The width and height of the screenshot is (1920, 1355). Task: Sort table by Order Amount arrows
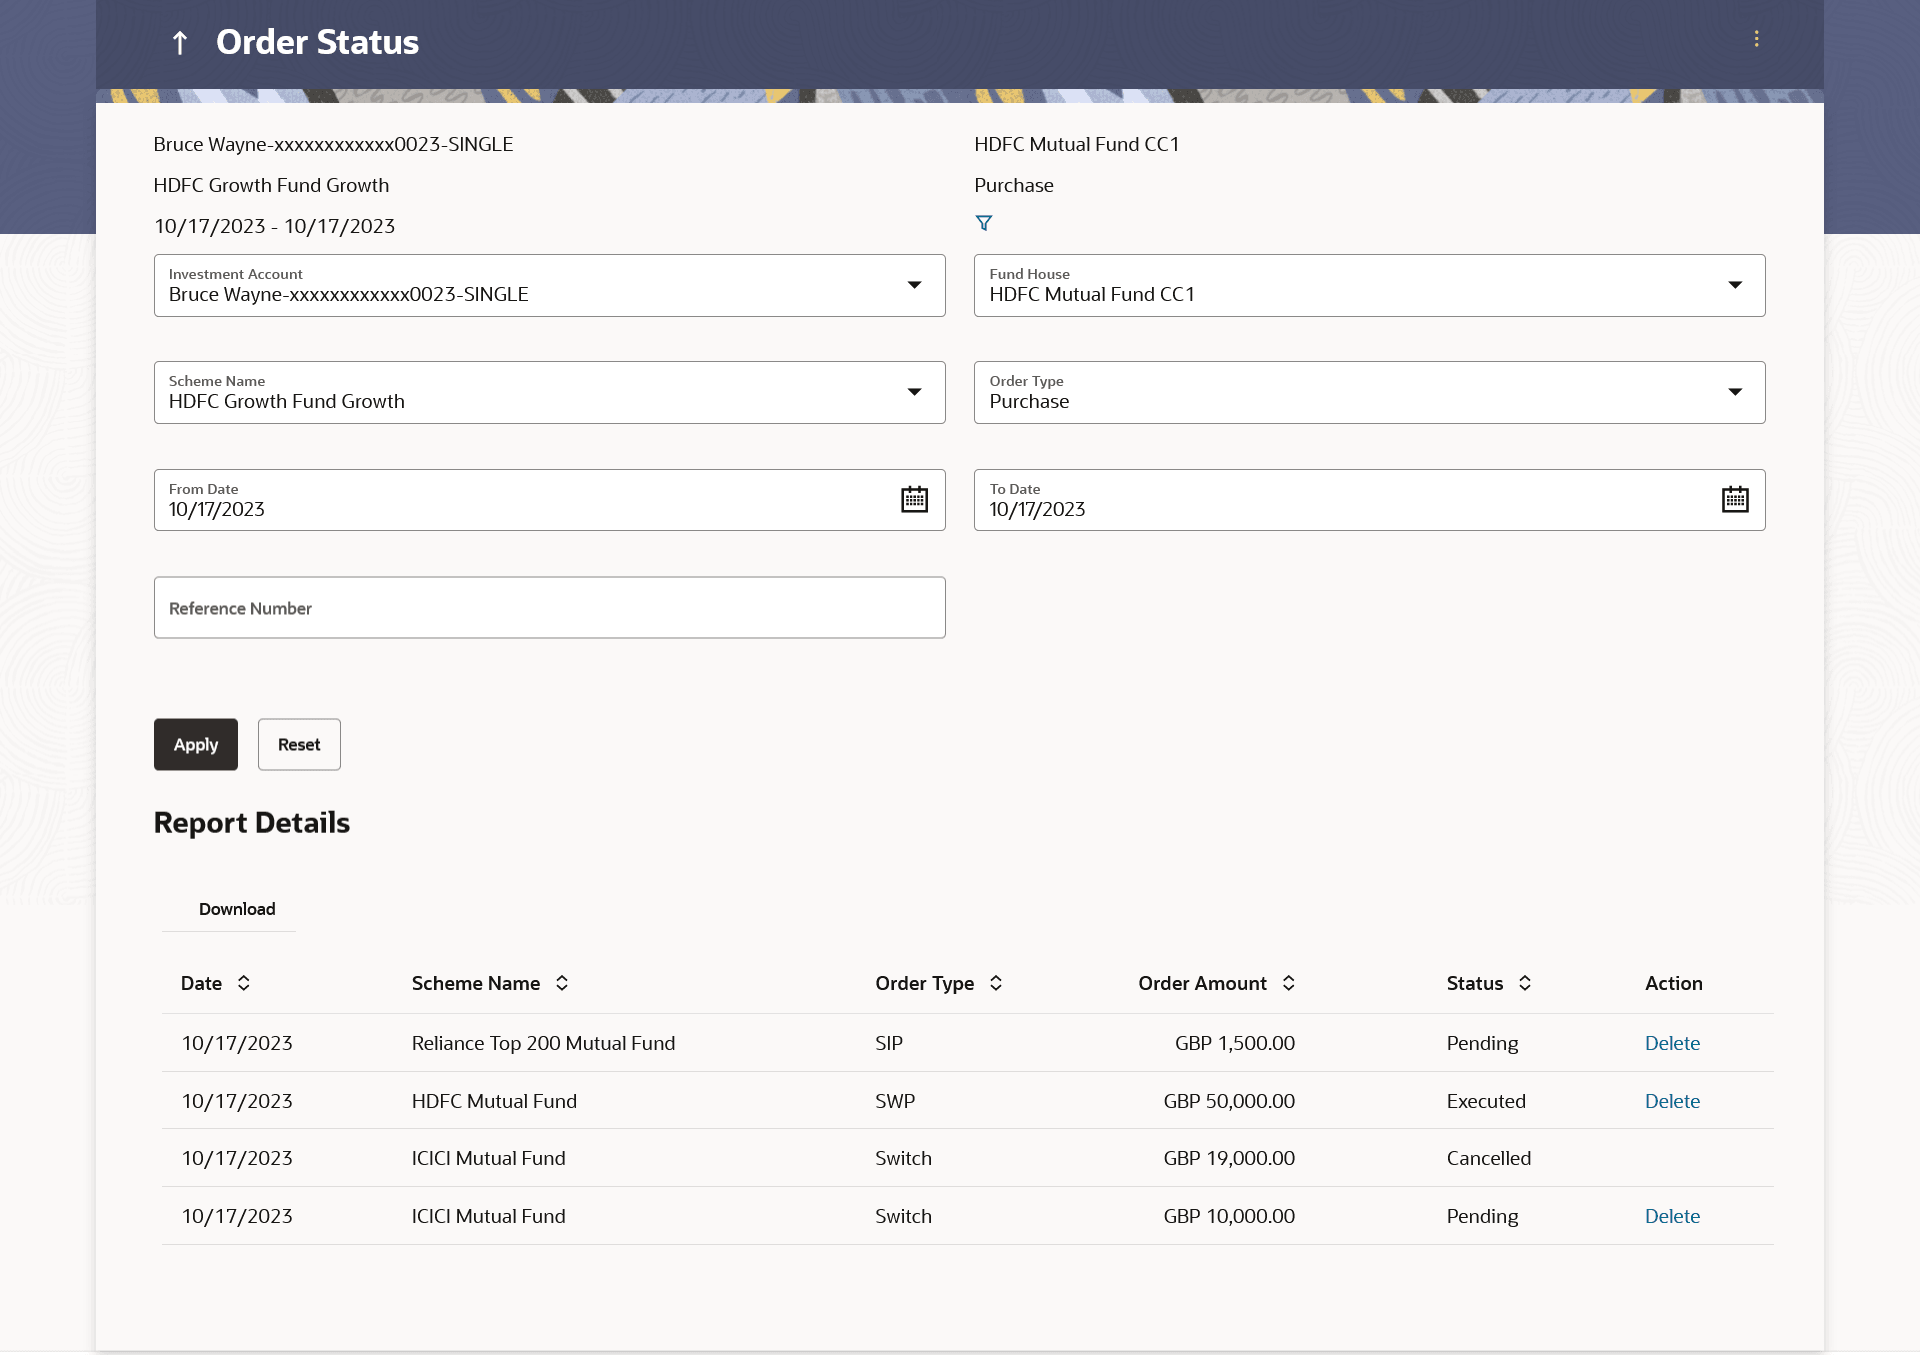click(1289, 983)
